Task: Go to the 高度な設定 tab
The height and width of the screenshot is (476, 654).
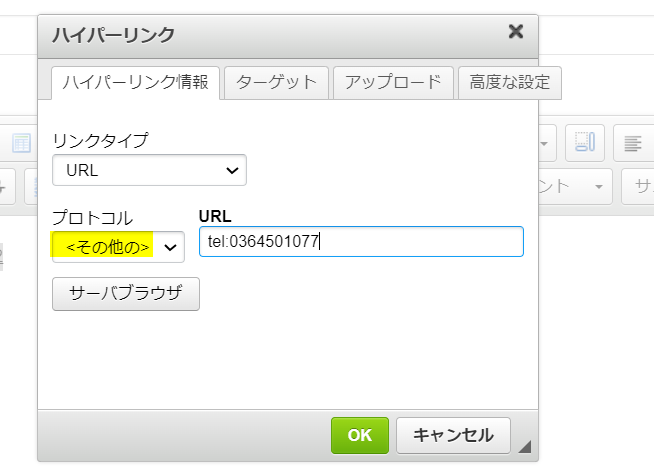Action: pos(510,82)
